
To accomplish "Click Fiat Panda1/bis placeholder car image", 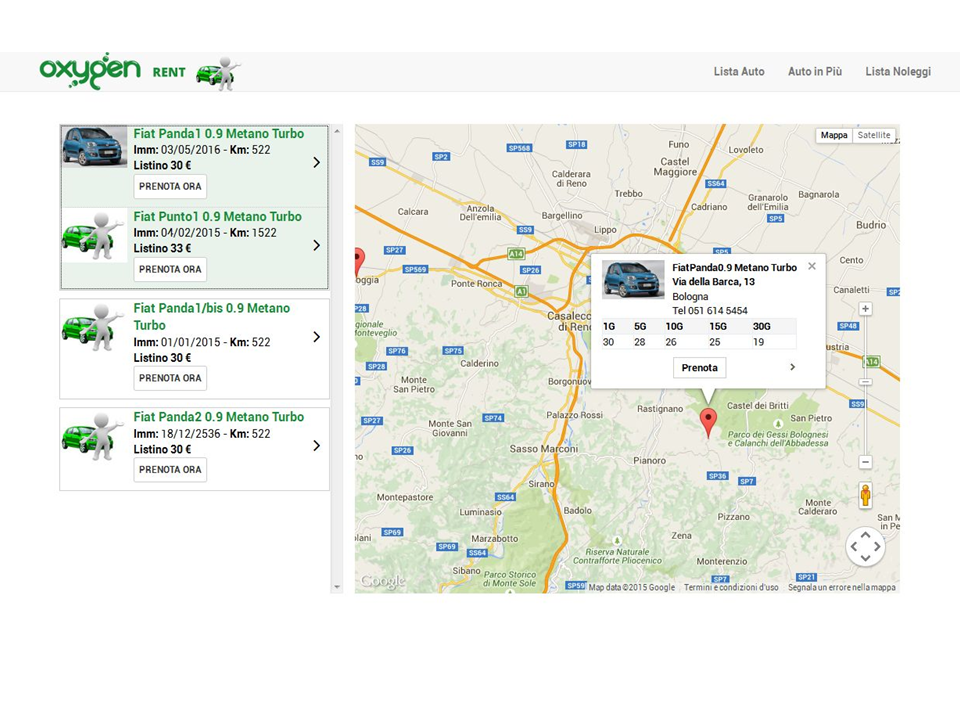I will (94, 328).
